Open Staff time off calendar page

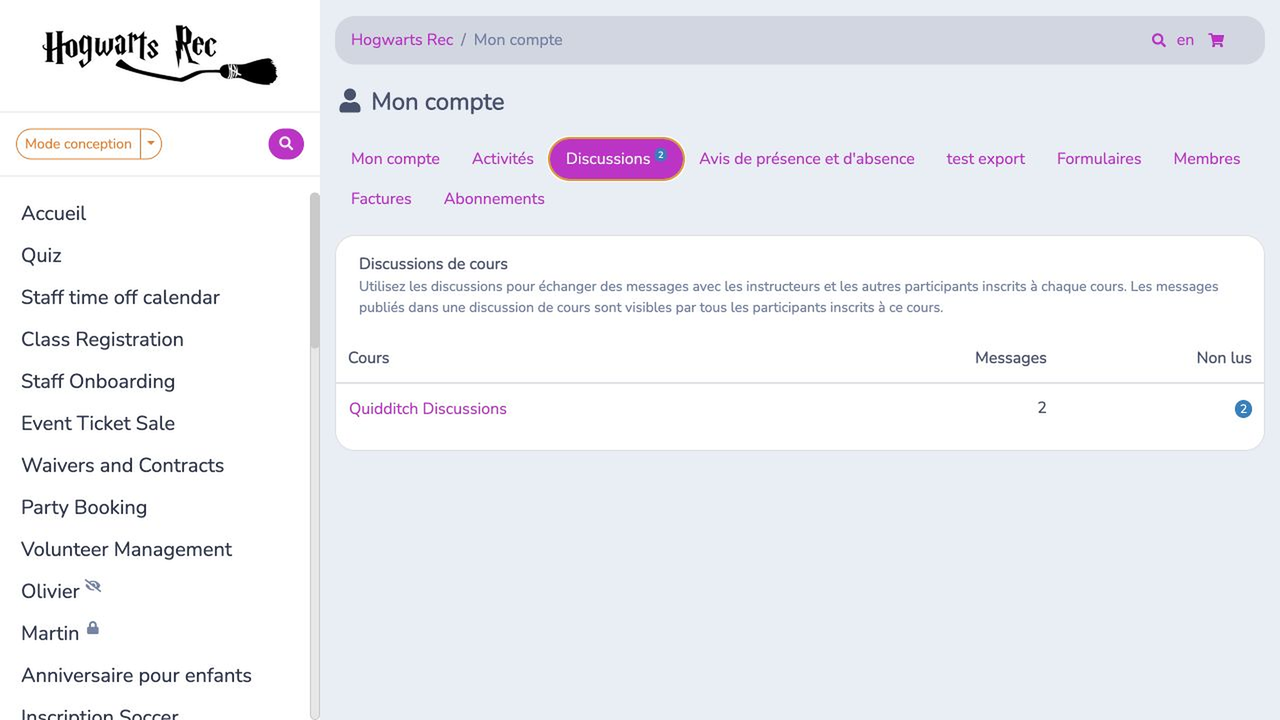click(120, 297)
